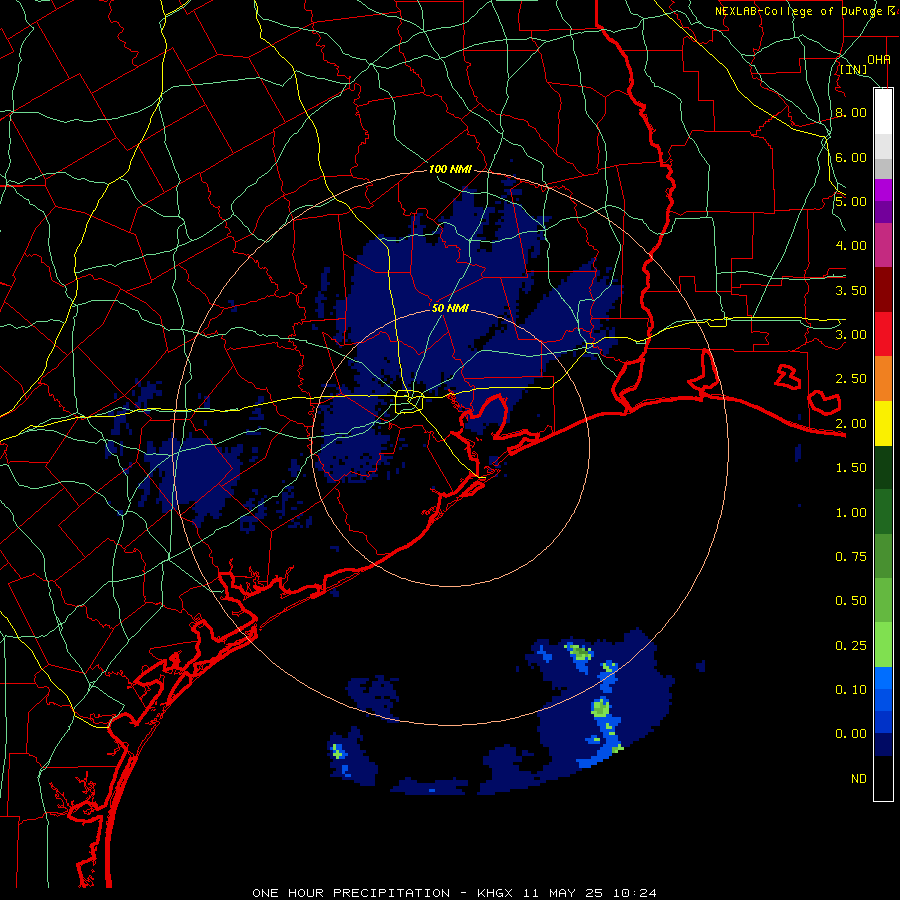900x900 pixels.
Task: Click the 3.00 legend value
Action: pos(851,335)
